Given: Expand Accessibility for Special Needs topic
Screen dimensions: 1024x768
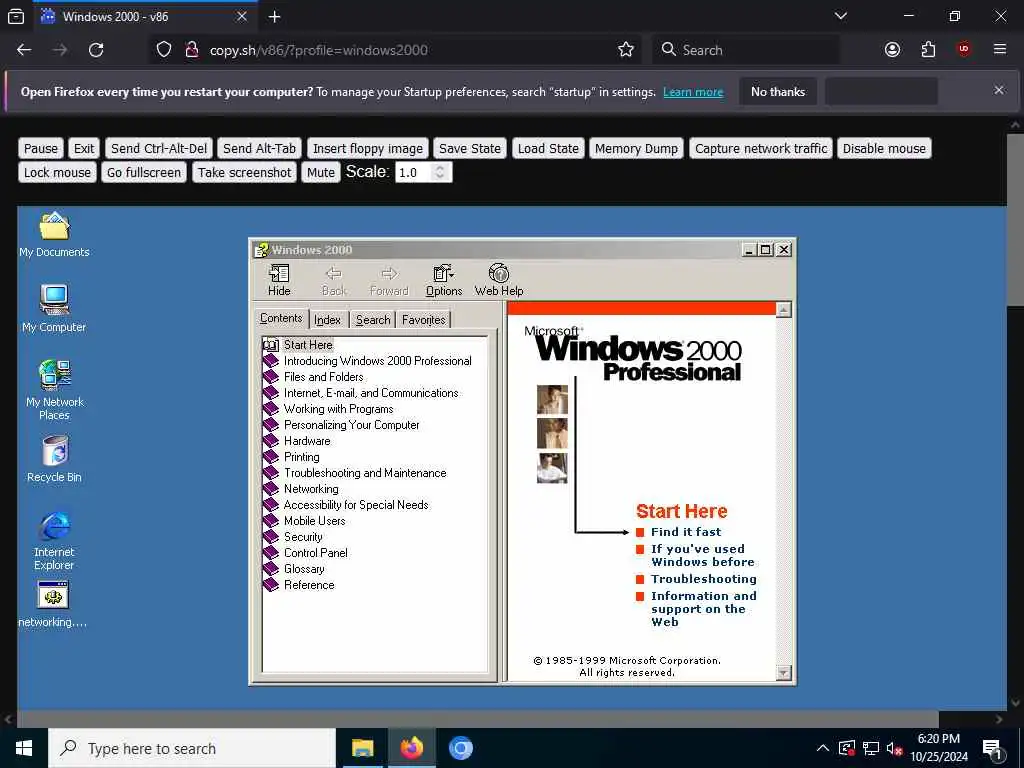Looking at the screenshot, I should point(356,505).
